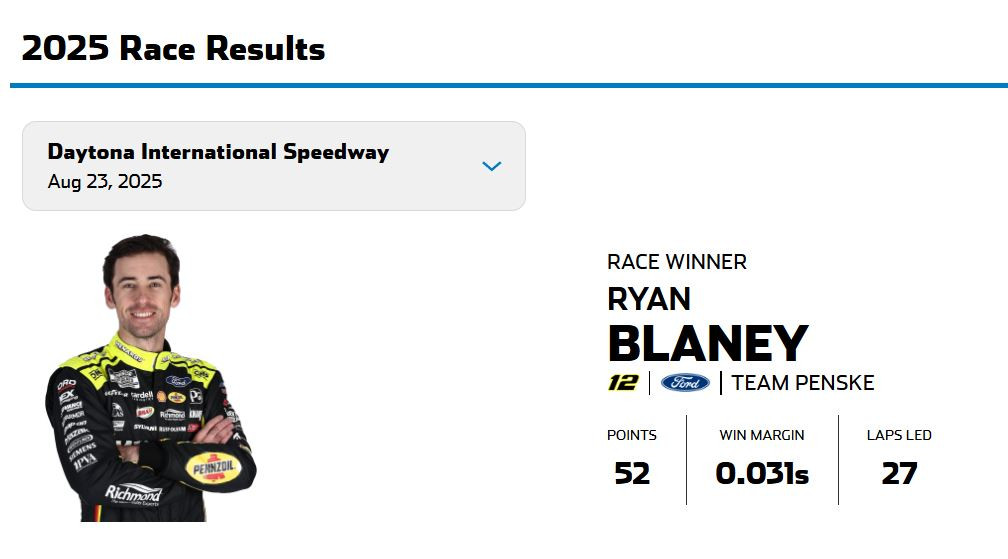Click the yellow number 12 car icon

623,383
